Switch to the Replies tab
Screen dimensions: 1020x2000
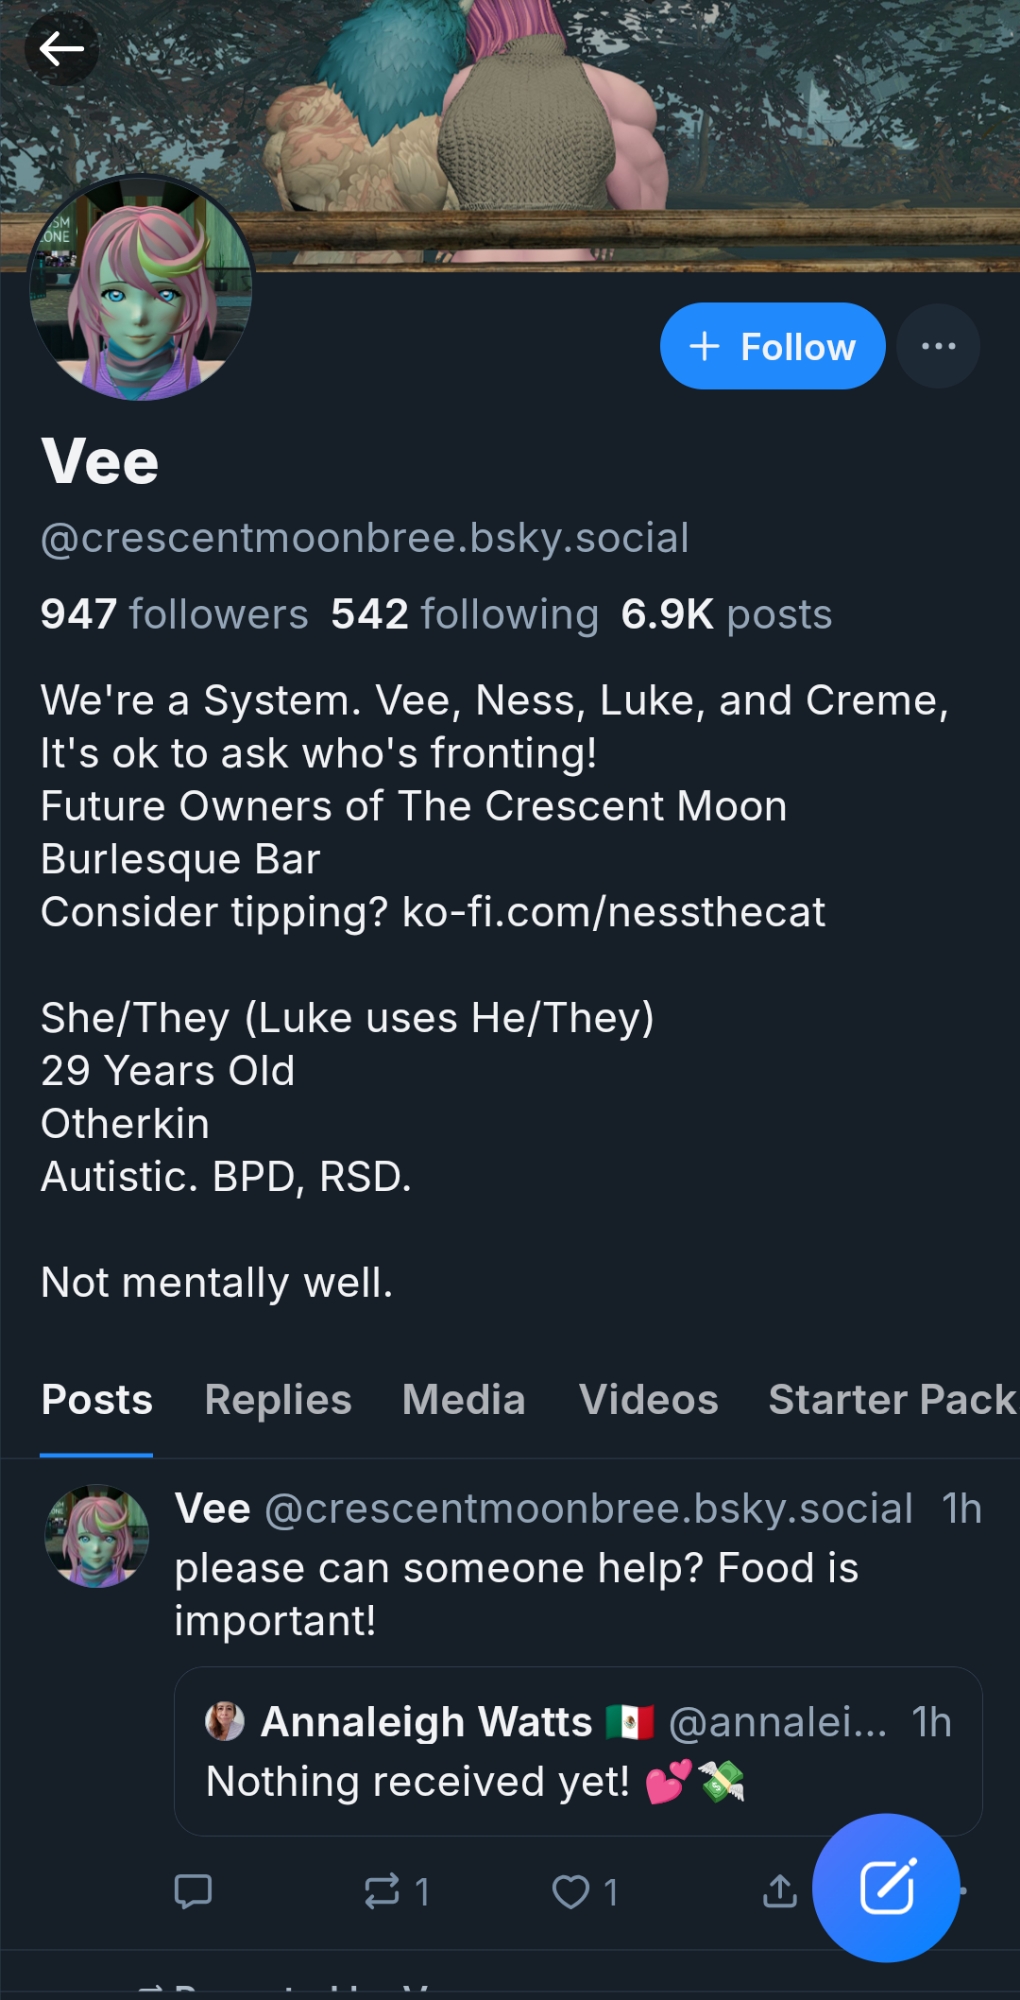pos(278,1400)
